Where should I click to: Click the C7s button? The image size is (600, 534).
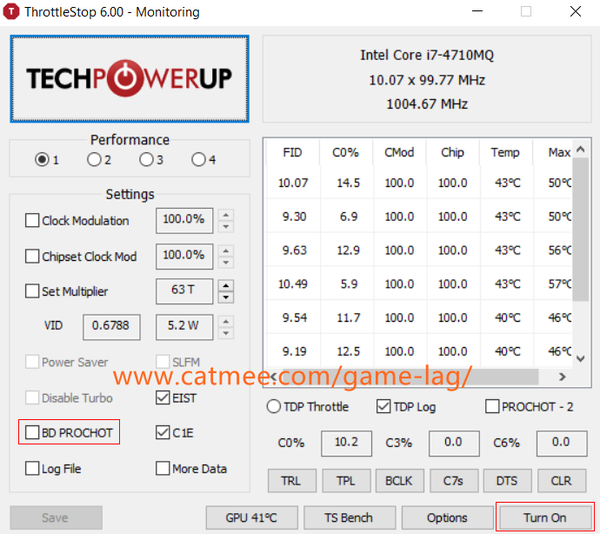454,480
